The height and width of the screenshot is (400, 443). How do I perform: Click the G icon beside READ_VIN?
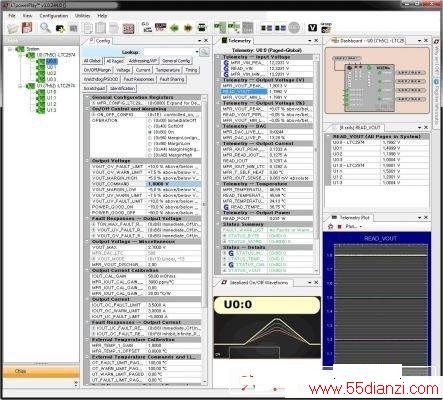226,68
